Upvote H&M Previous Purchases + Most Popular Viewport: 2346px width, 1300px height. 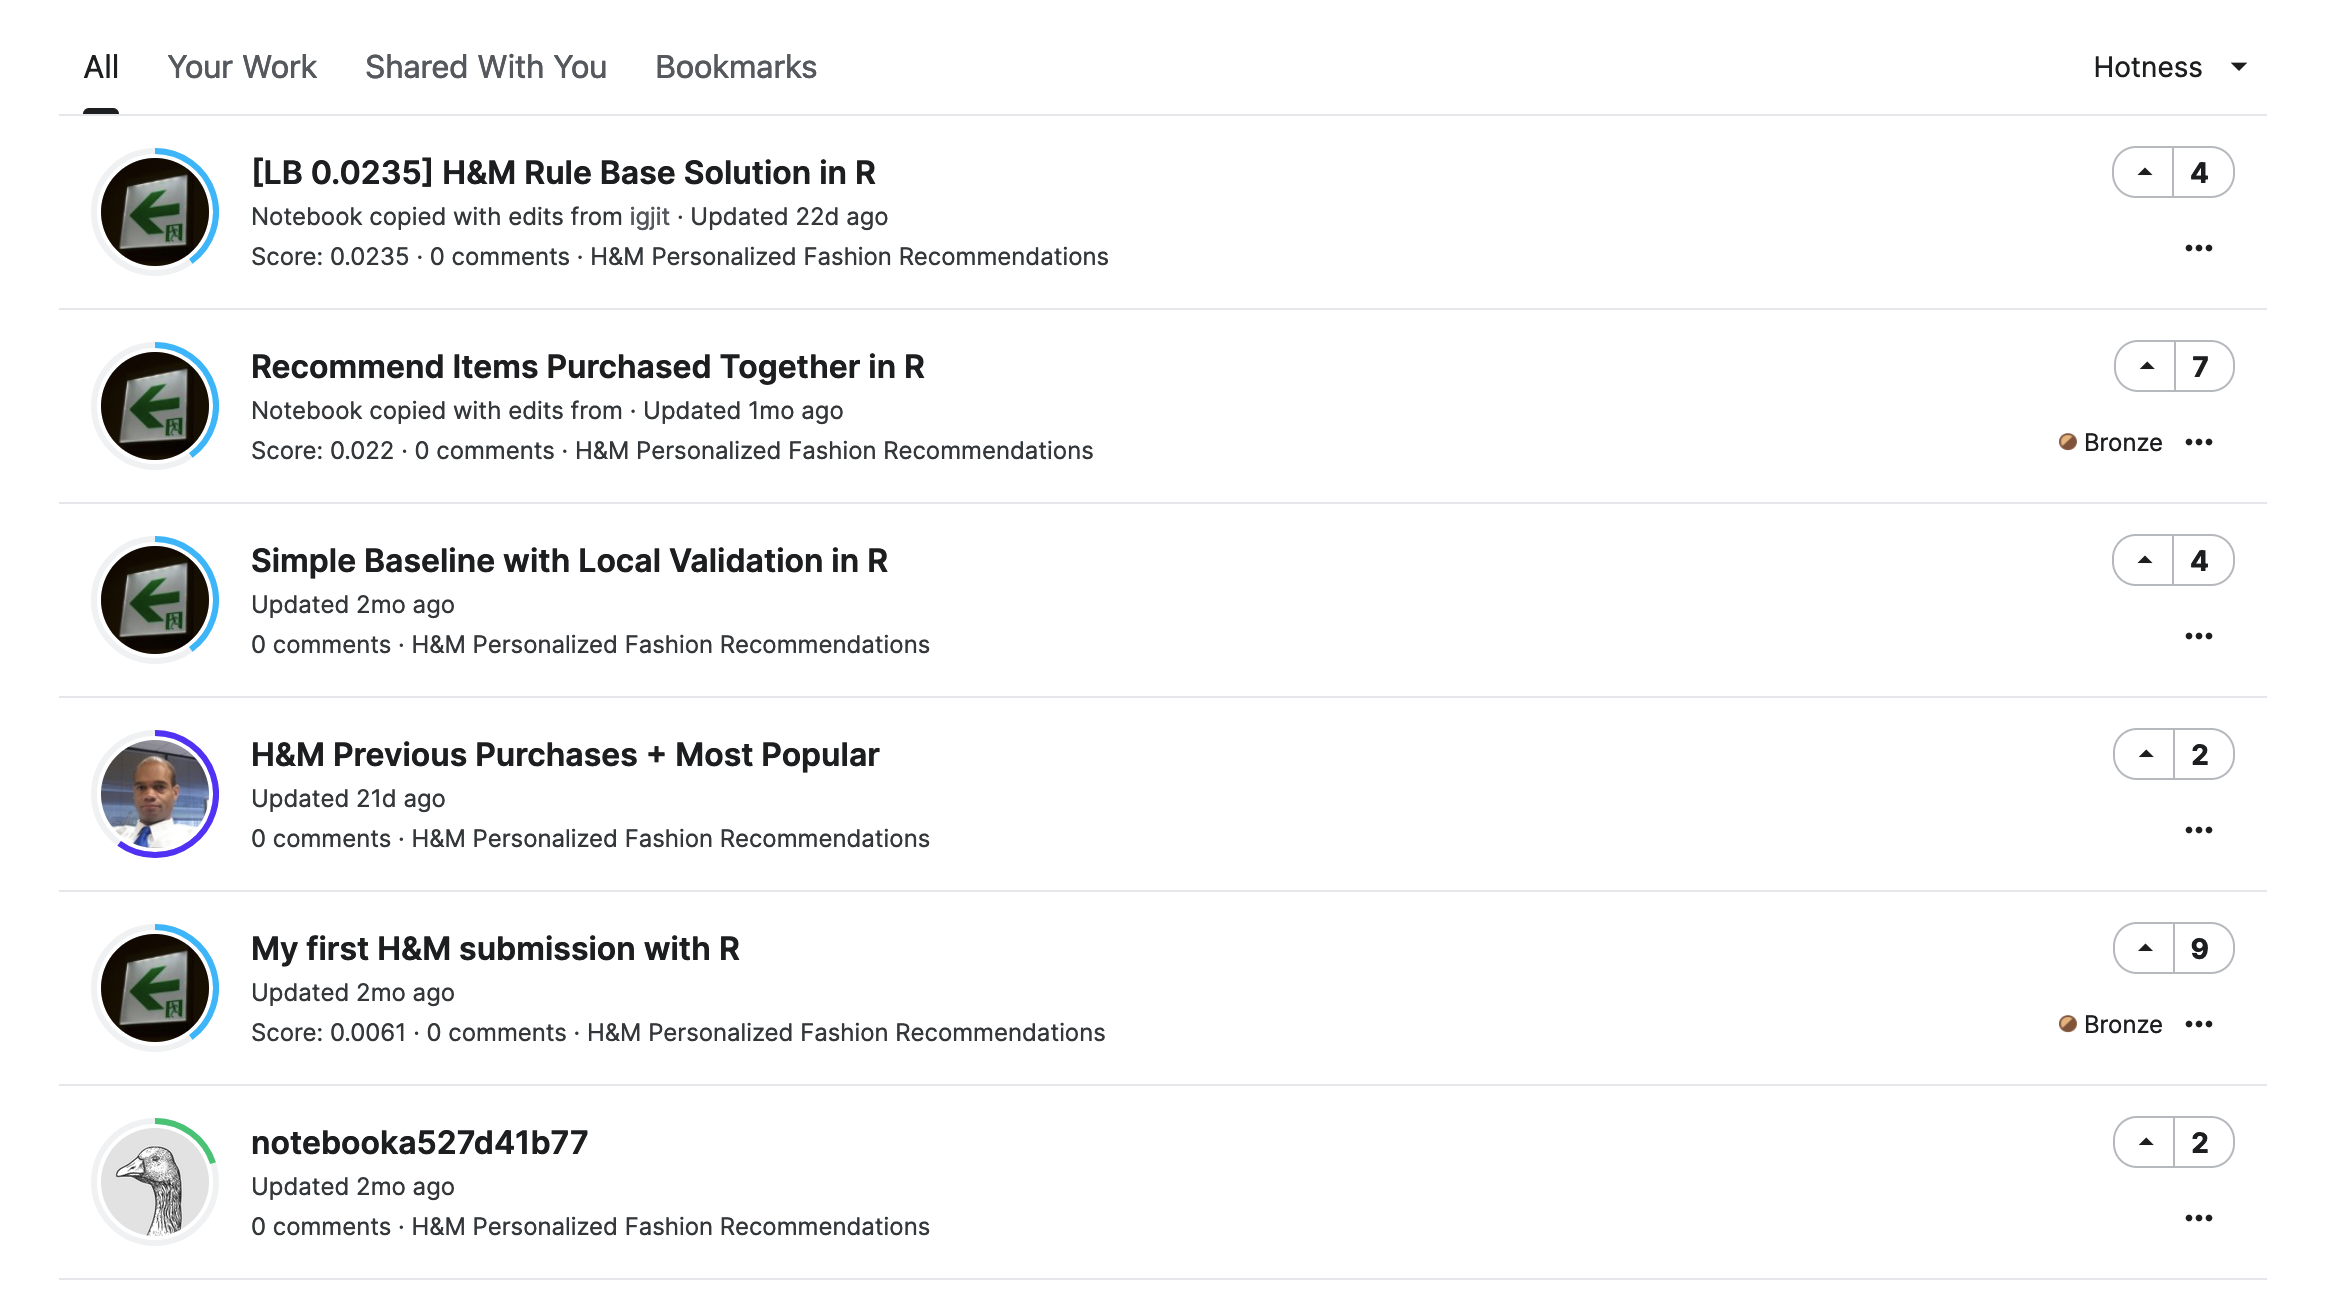click(2145, 755)
